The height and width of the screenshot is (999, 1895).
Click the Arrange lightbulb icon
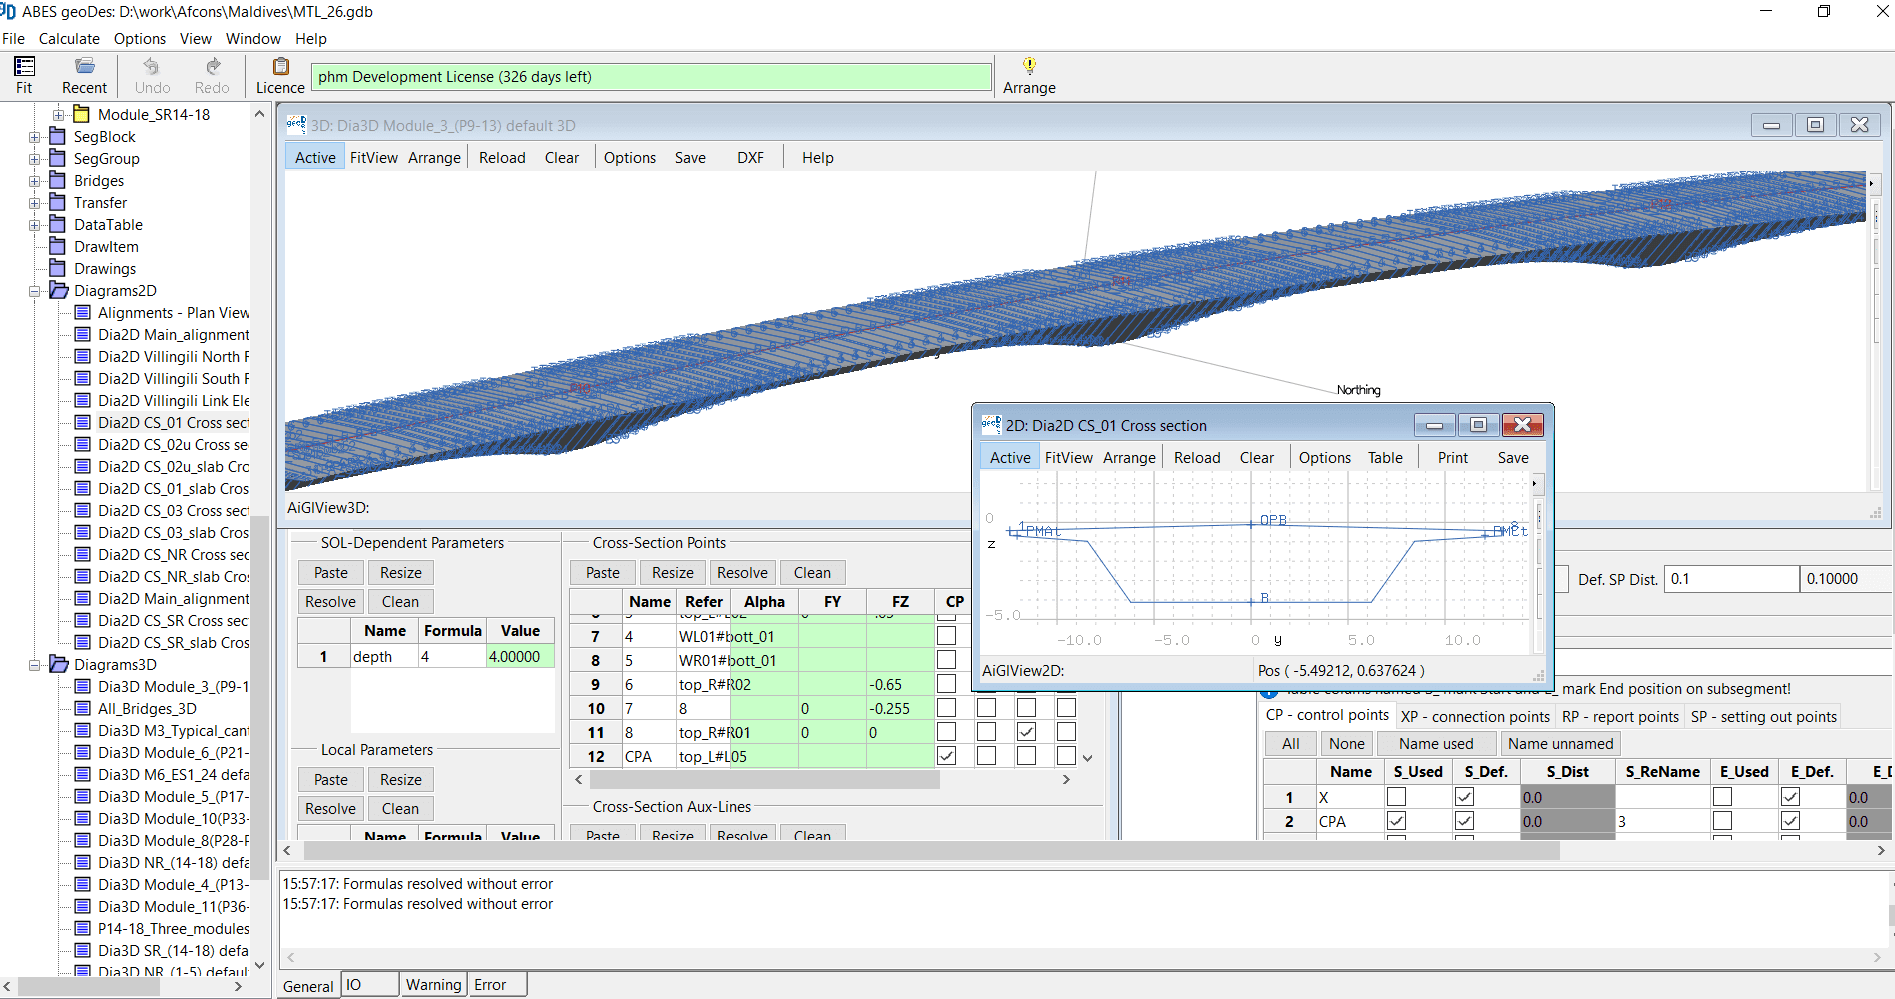coord(1029,67)
